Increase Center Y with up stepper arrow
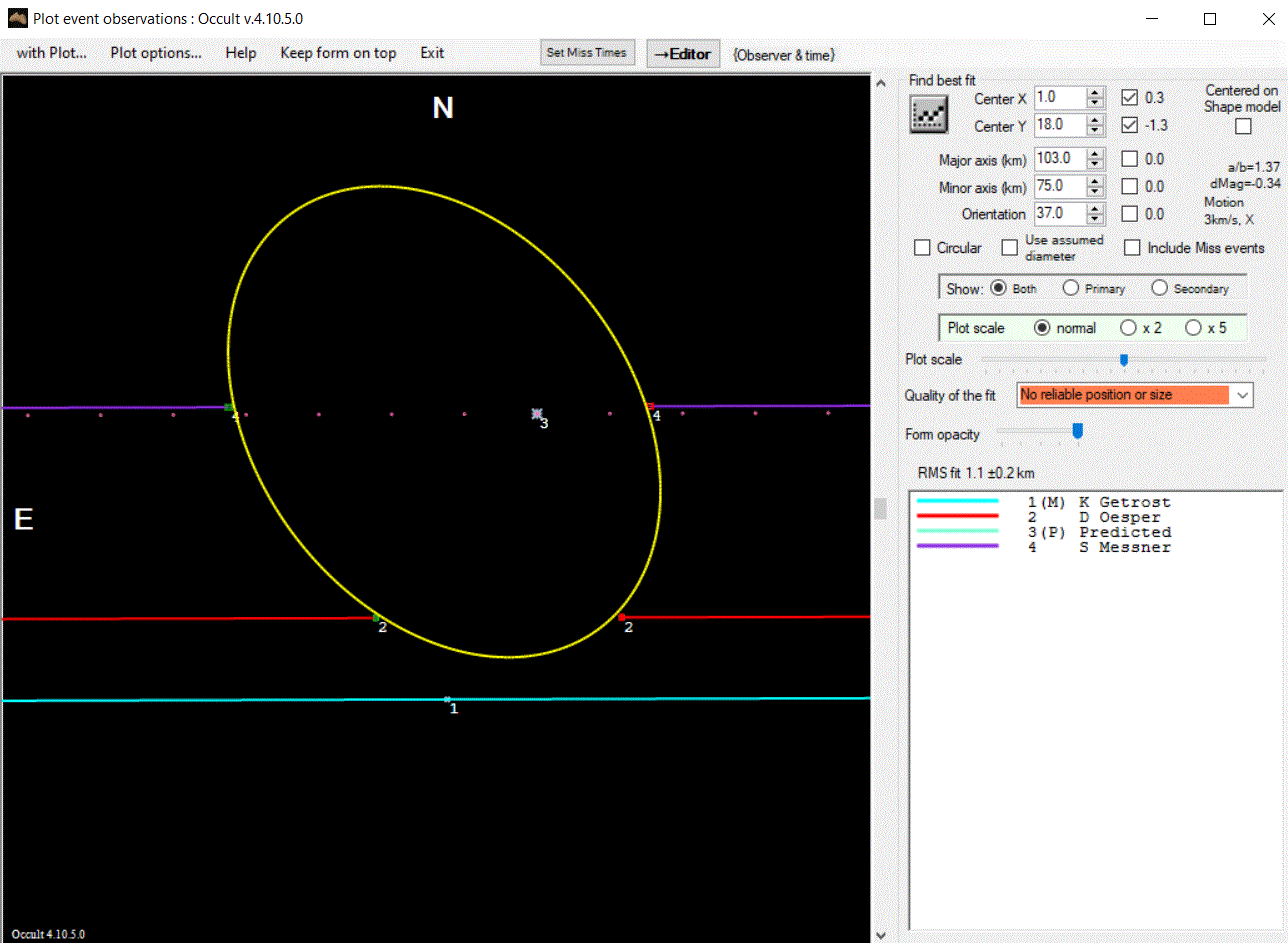 [x=1096, y=120]
